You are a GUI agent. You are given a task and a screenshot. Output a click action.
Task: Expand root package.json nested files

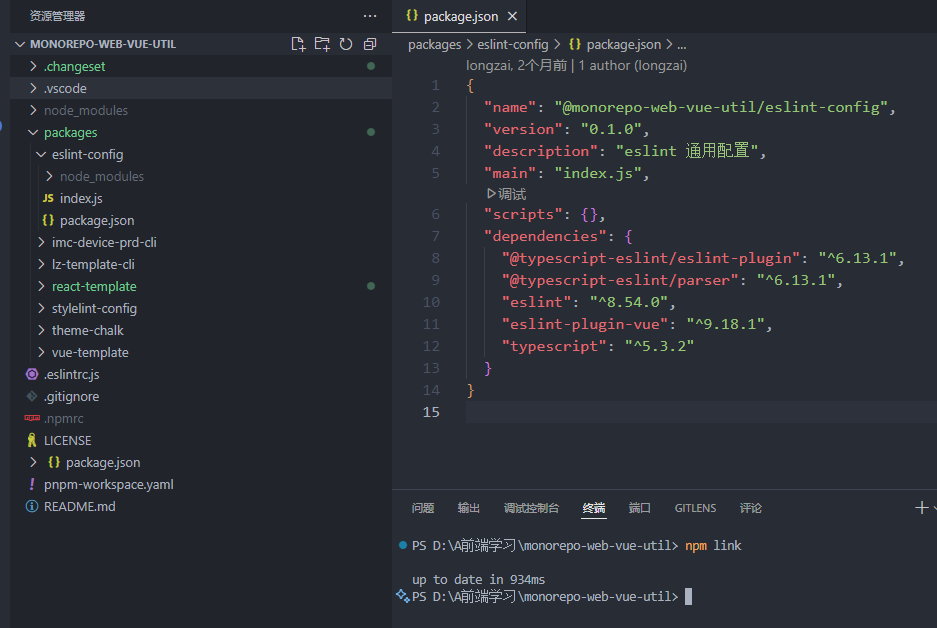pos(33,462)
